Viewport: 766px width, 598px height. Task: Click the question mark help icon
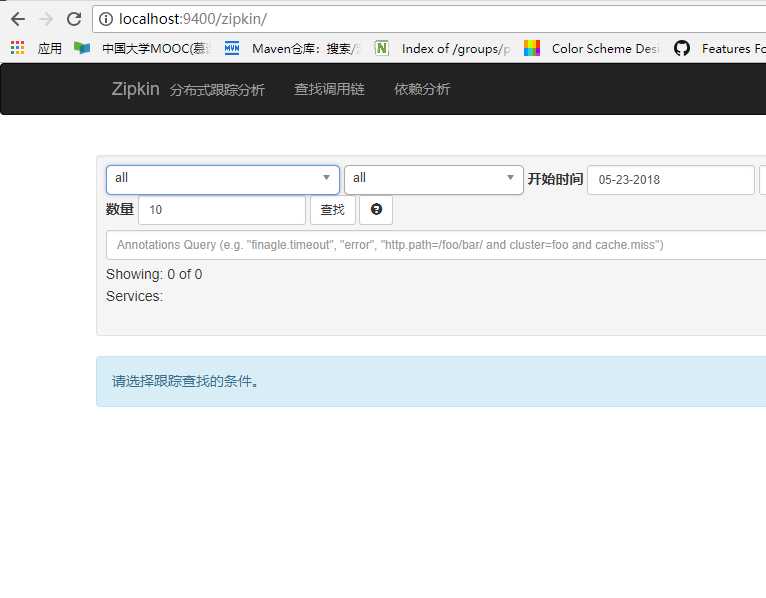coord(376,210)
